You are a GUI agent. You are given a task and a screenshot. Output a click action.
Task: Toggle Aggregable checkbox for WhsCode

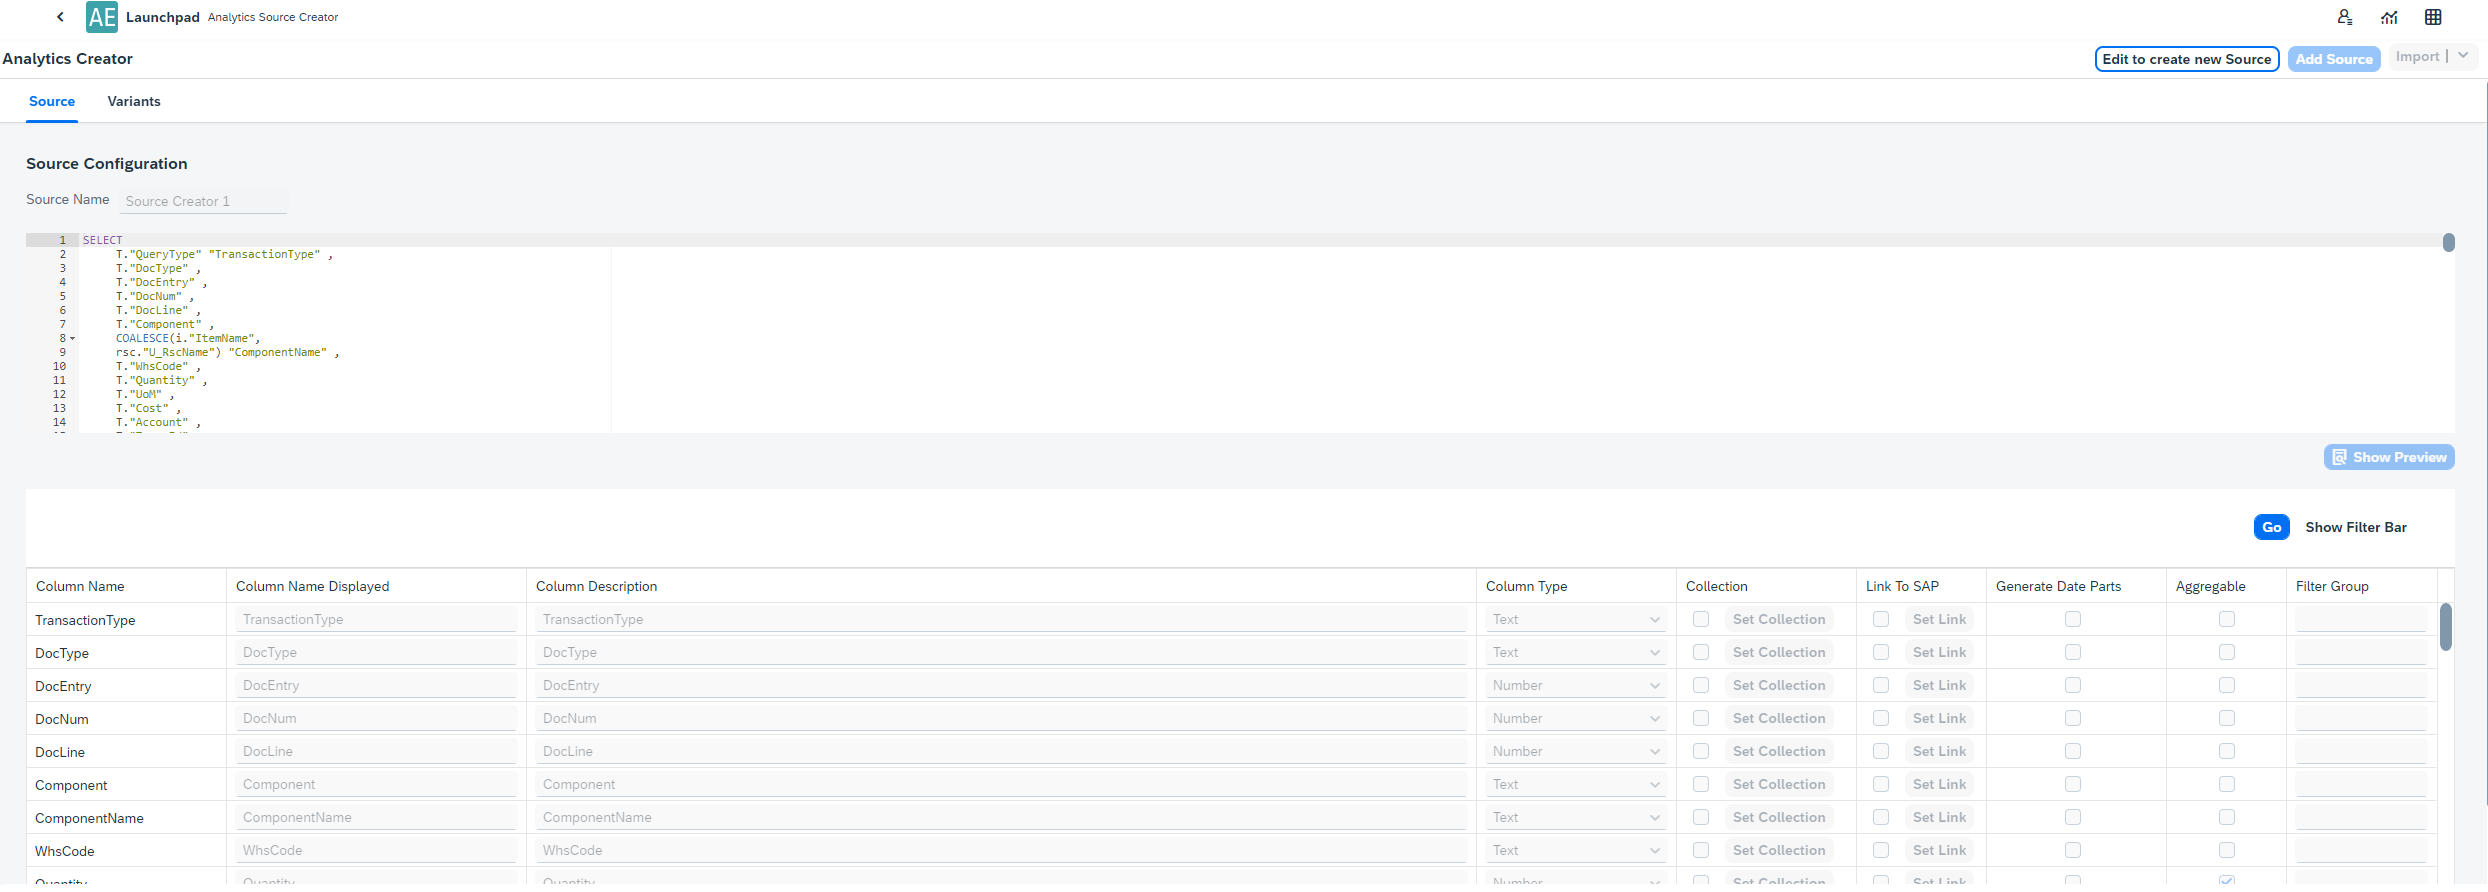point(2227,851)
